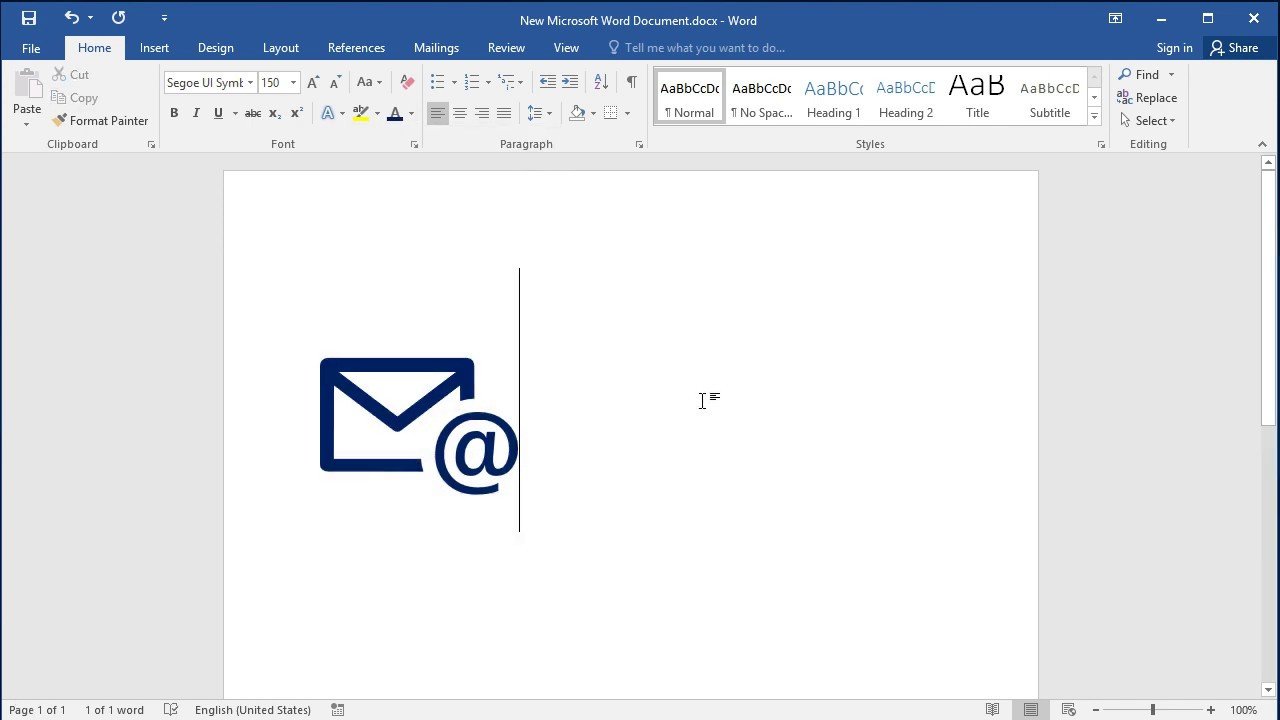Click the Replace button
1280x720 pixels.
[x=1147, y=98]
